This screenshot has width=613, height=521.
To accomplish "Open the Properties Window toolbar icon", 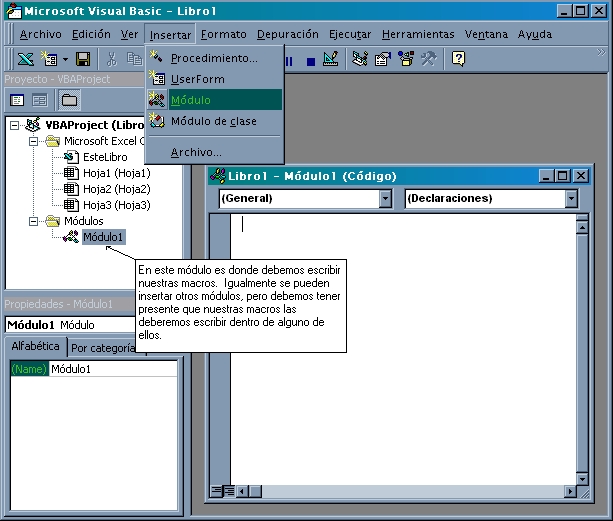I will point(382,60).
